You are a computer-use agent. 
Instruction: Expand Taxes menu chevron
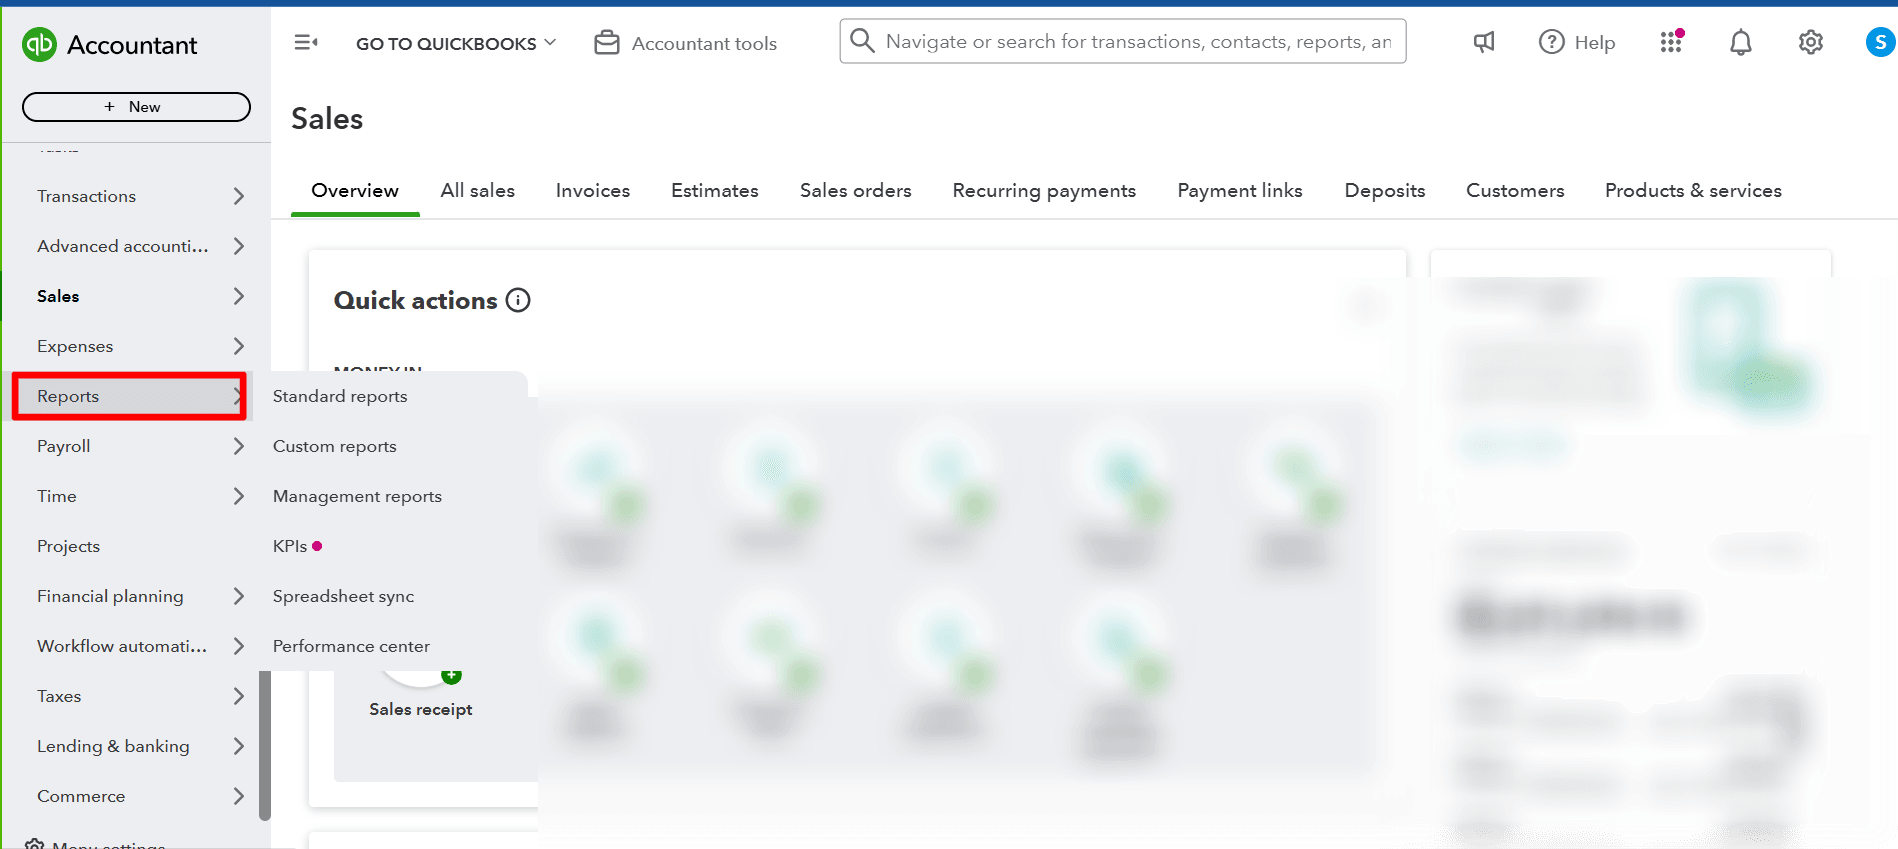[238, 696]
